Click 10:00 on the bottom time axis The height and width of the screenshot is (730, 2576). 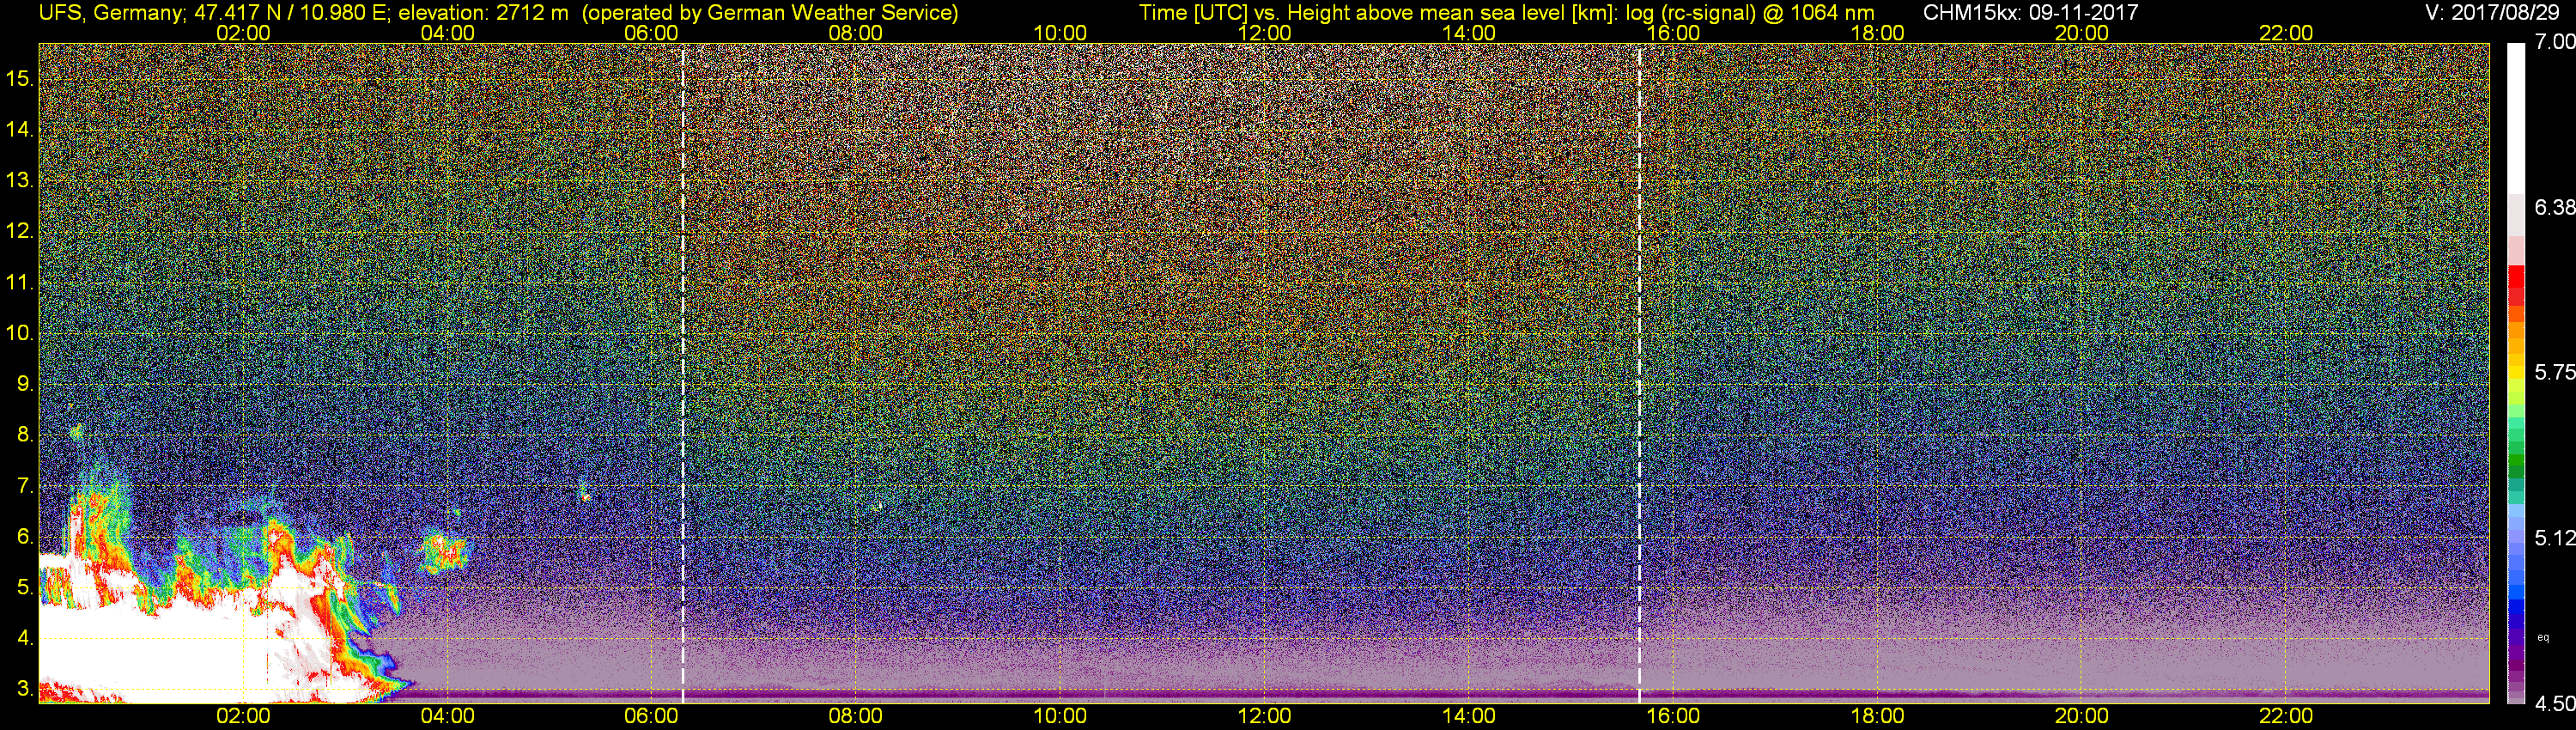(1060, 716)
